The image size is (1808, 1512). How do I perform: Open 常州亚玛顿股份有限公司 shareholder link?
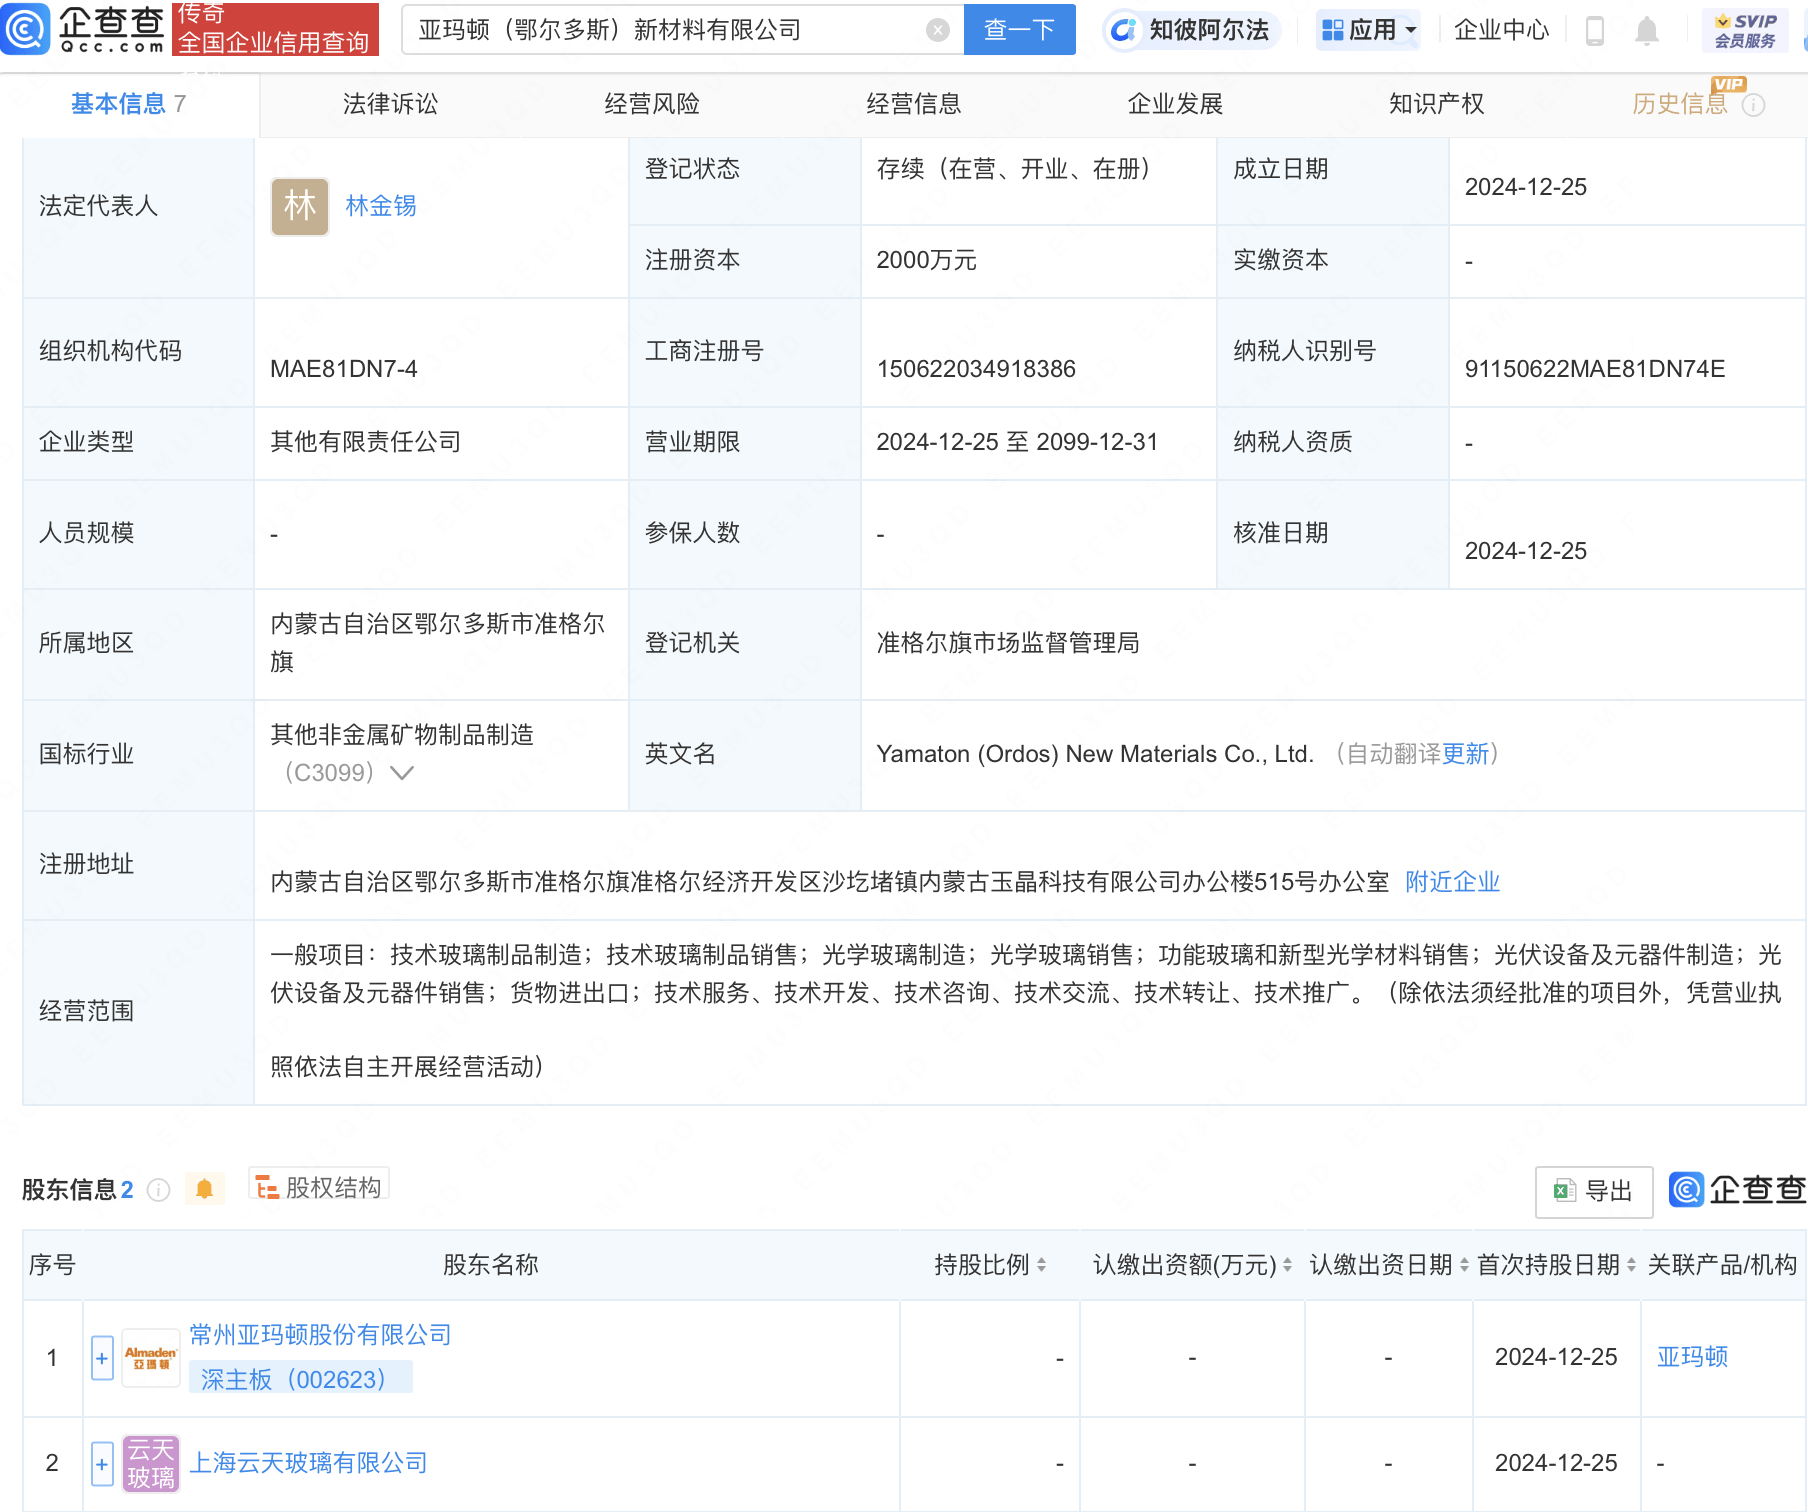pos(321,1335)
